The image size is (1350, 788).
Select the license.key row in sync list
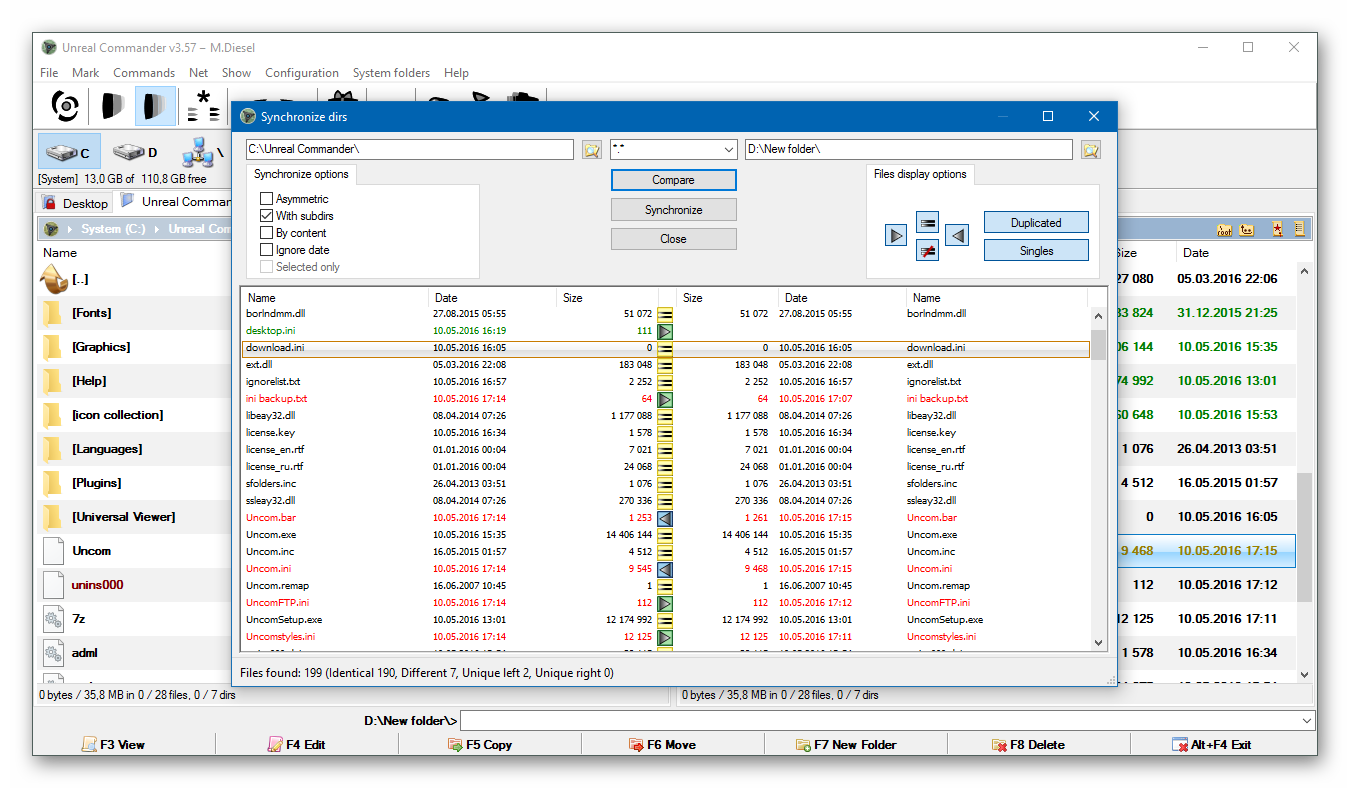(x=666, y=432)
